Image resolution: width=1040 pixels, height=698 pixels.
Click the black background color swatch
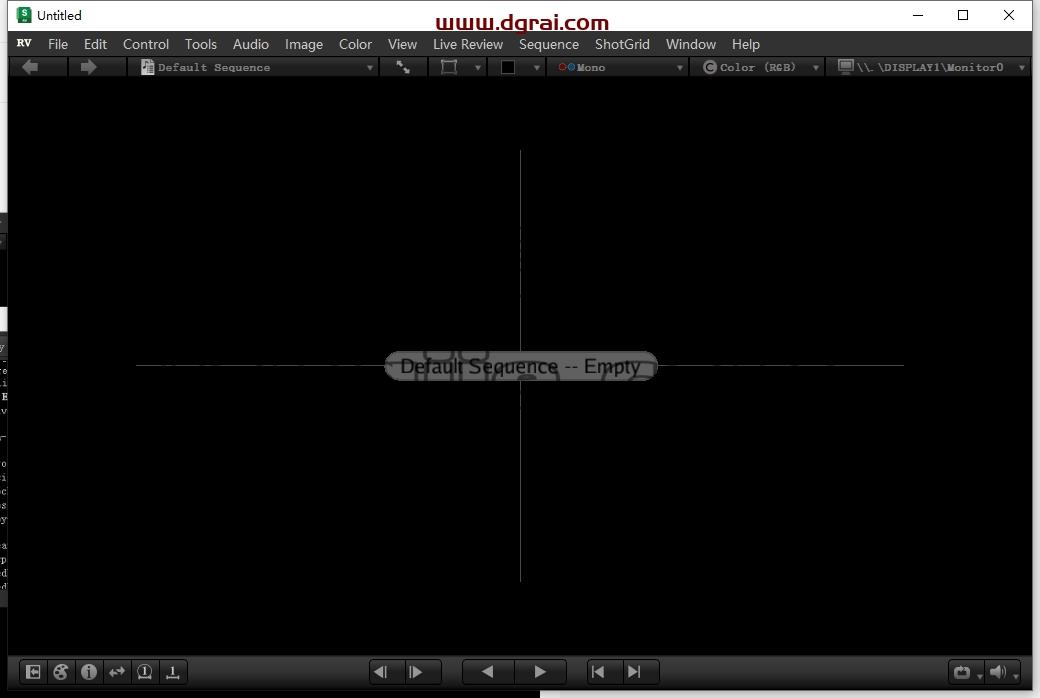click(x=508, y=67)
